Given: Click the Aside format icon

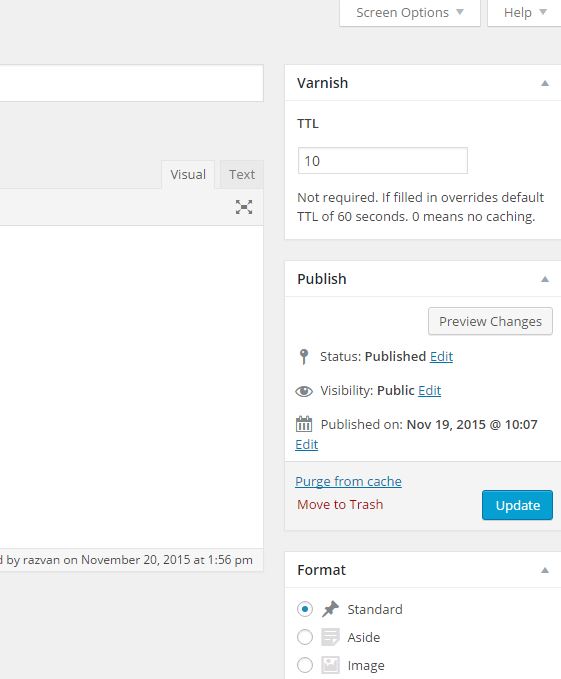Looking at the screenshot, I should click(x=330, y=637).
